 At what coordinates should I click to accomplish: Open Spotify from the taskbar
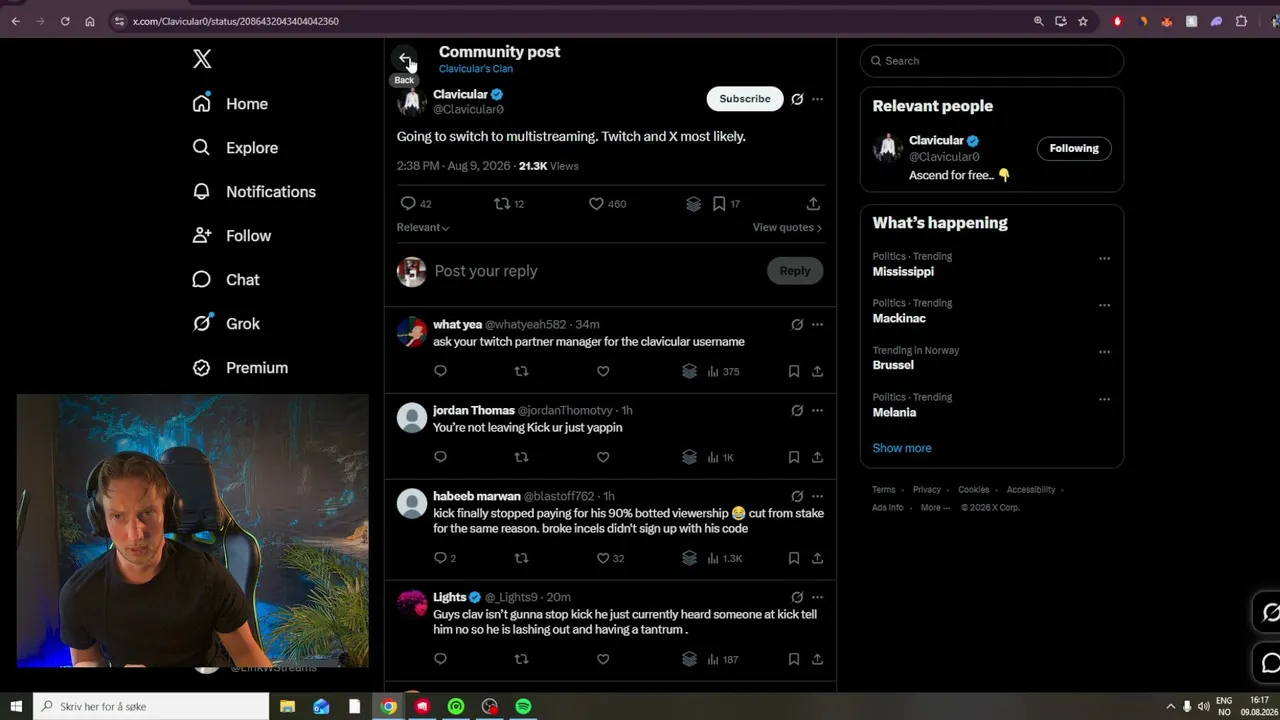(523, 706)
